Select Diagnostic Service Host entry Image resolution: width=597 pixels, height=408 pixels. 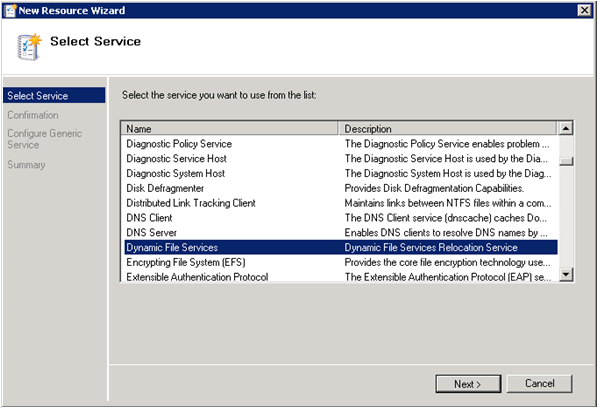click(341, 159)
